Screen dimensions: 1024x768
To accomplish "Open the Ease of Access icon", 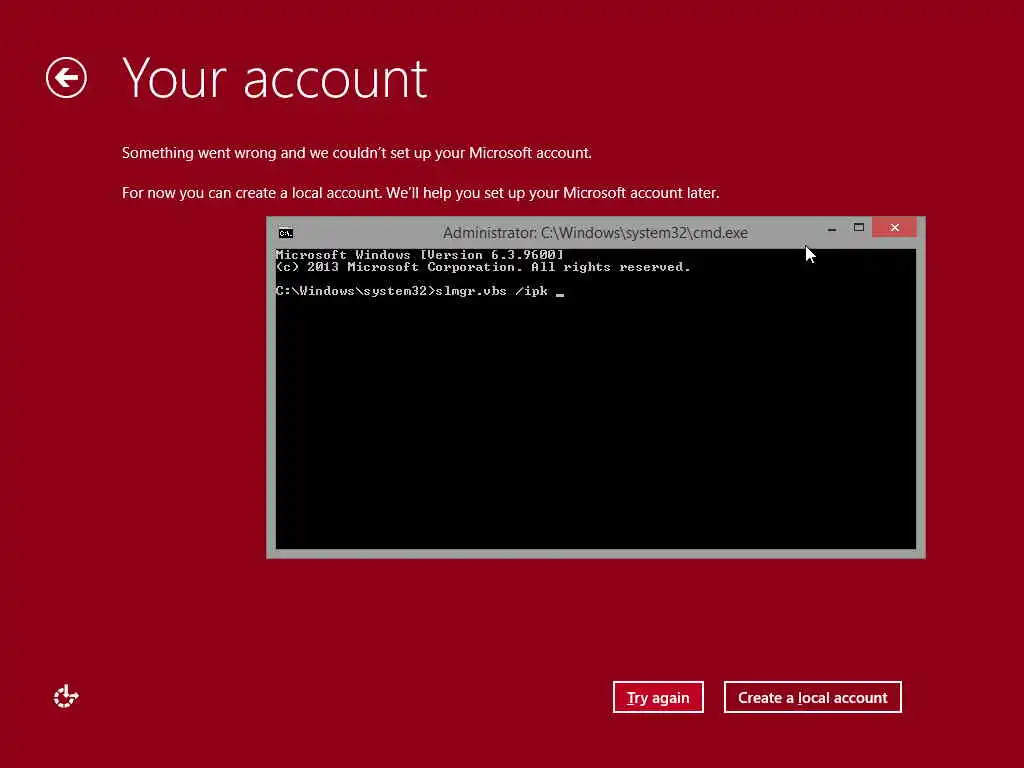I will tap(65, 697).
